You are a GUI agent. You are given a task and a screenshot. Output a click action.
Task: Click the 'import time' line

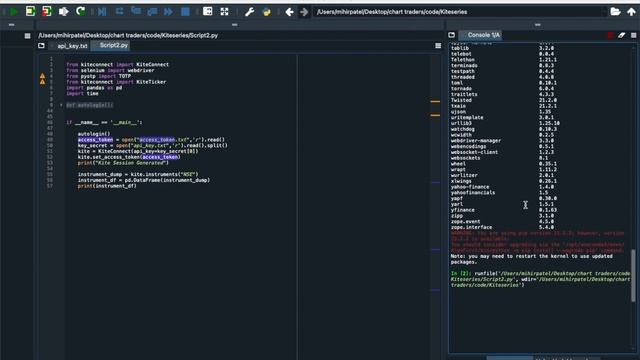(82, 93)
